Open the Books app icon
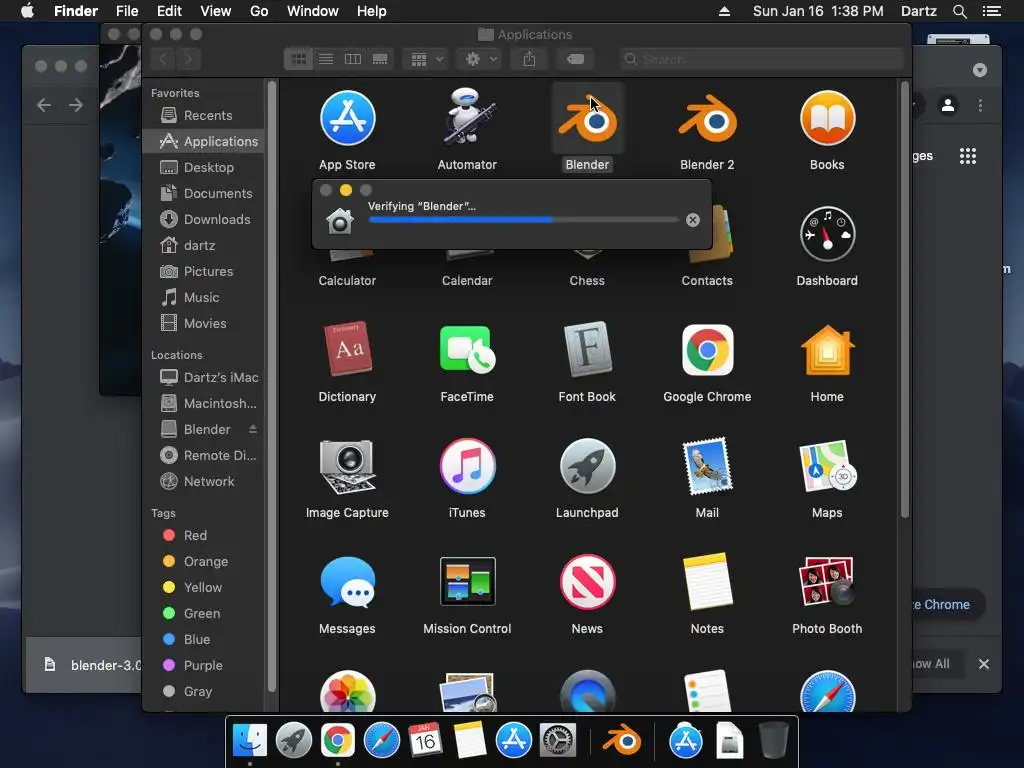The width and height of the screenshot is (1024, 768). 827,118
